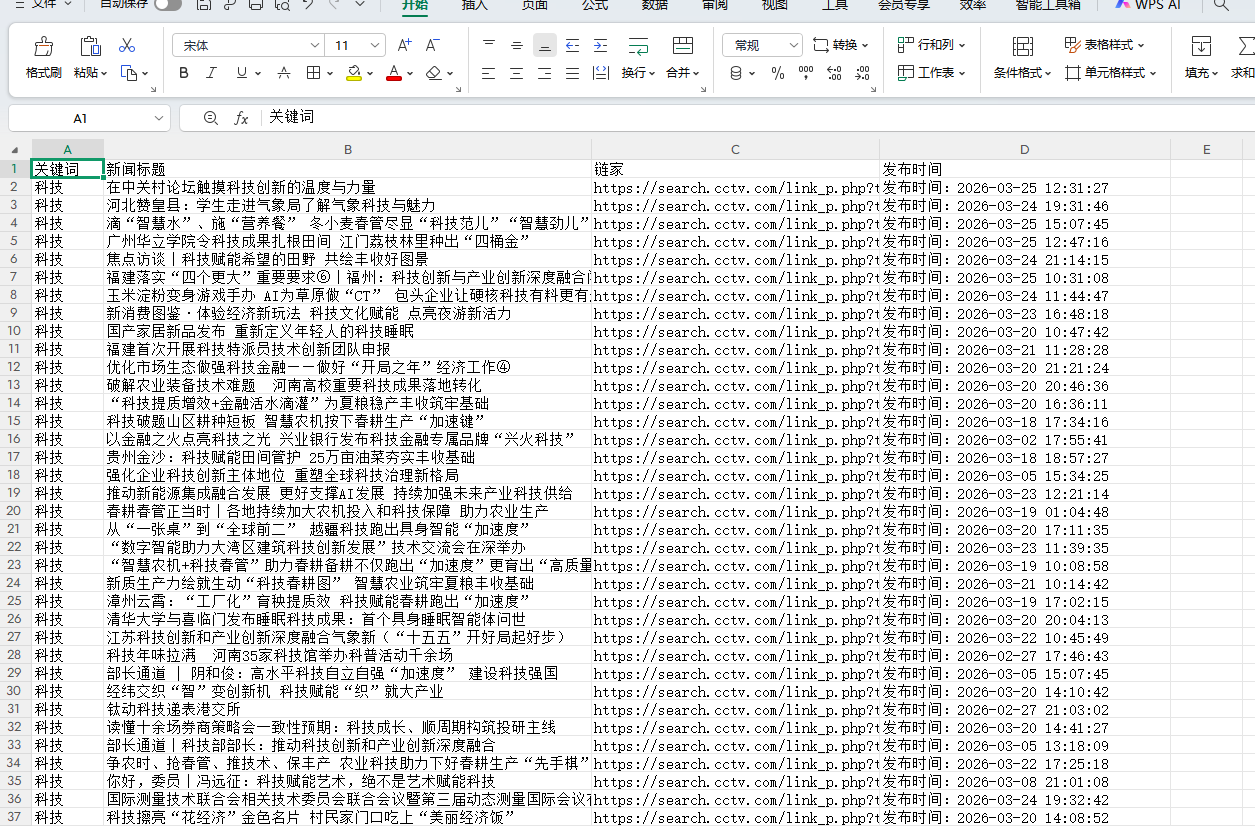Open the search magnifier beside WPS AI

(x=1222, y=5)
